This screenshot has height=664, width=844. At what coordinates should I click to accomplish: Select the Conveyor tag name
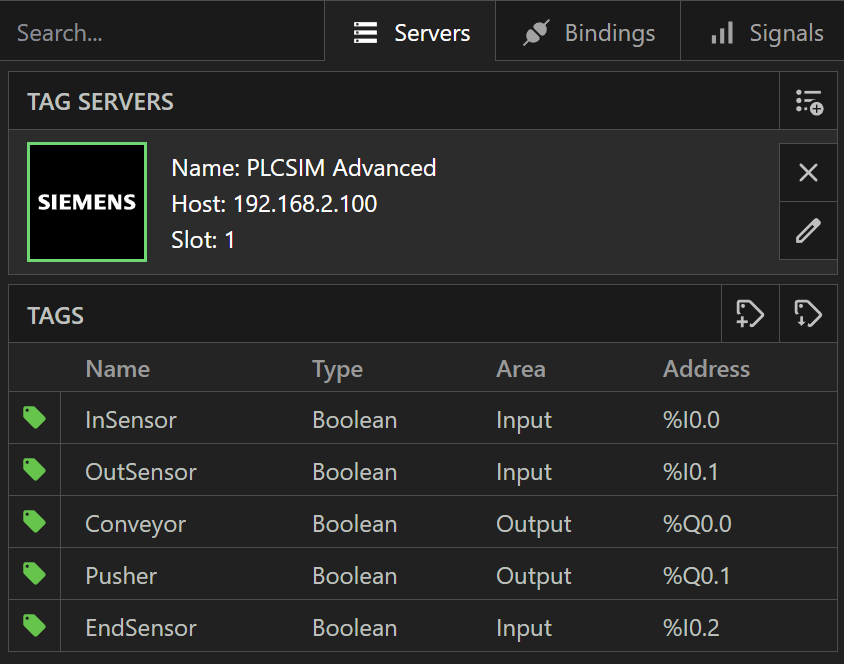[x=135, y=524]
